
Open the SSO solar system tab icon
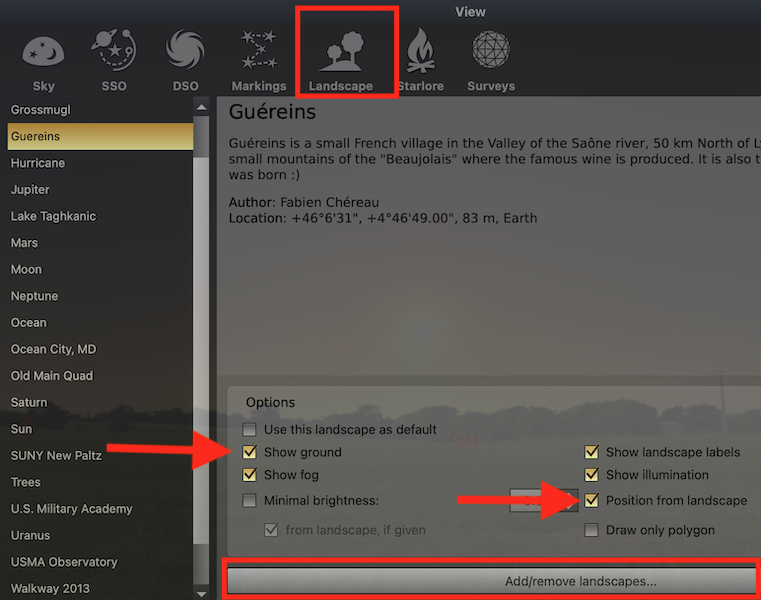(114, 50)
